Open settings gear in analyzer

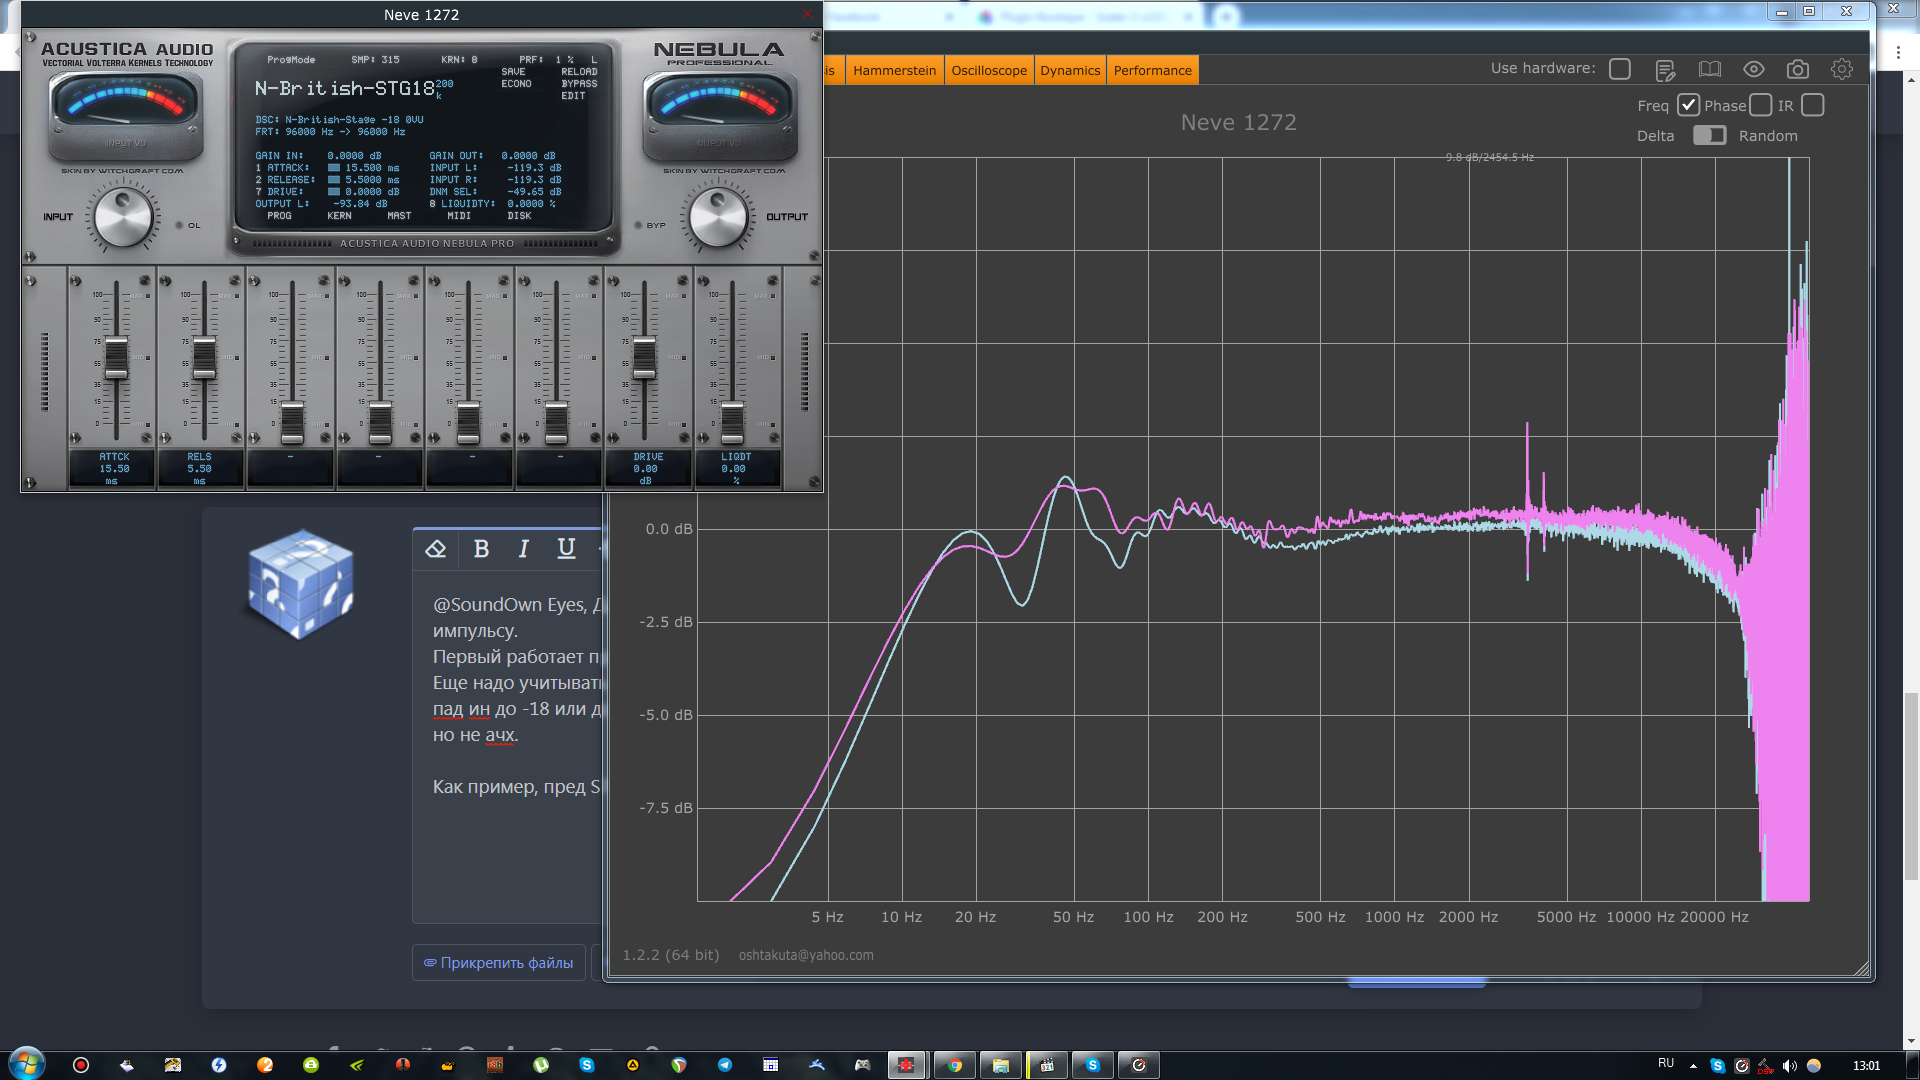(1842, 69)
